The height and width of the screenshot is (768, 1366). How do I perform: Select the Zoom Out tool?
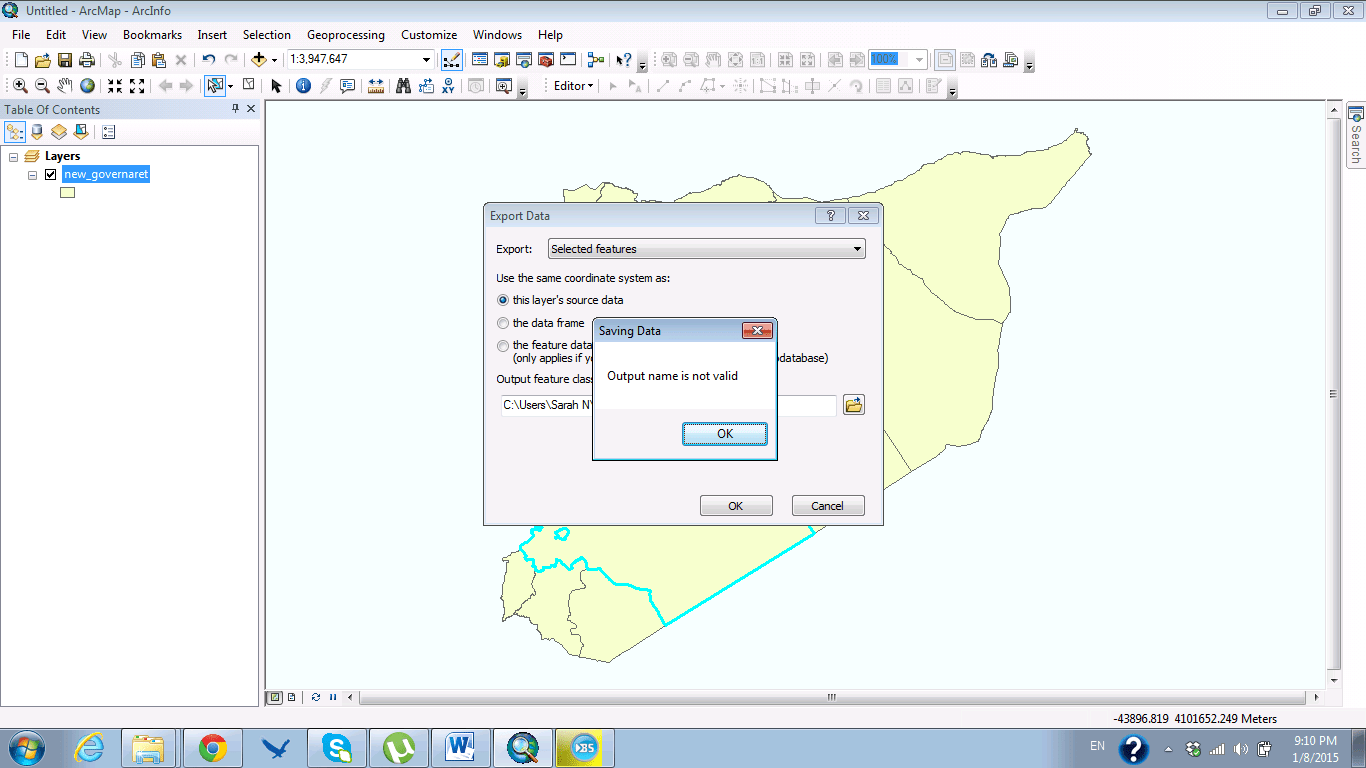pos(42,86)
